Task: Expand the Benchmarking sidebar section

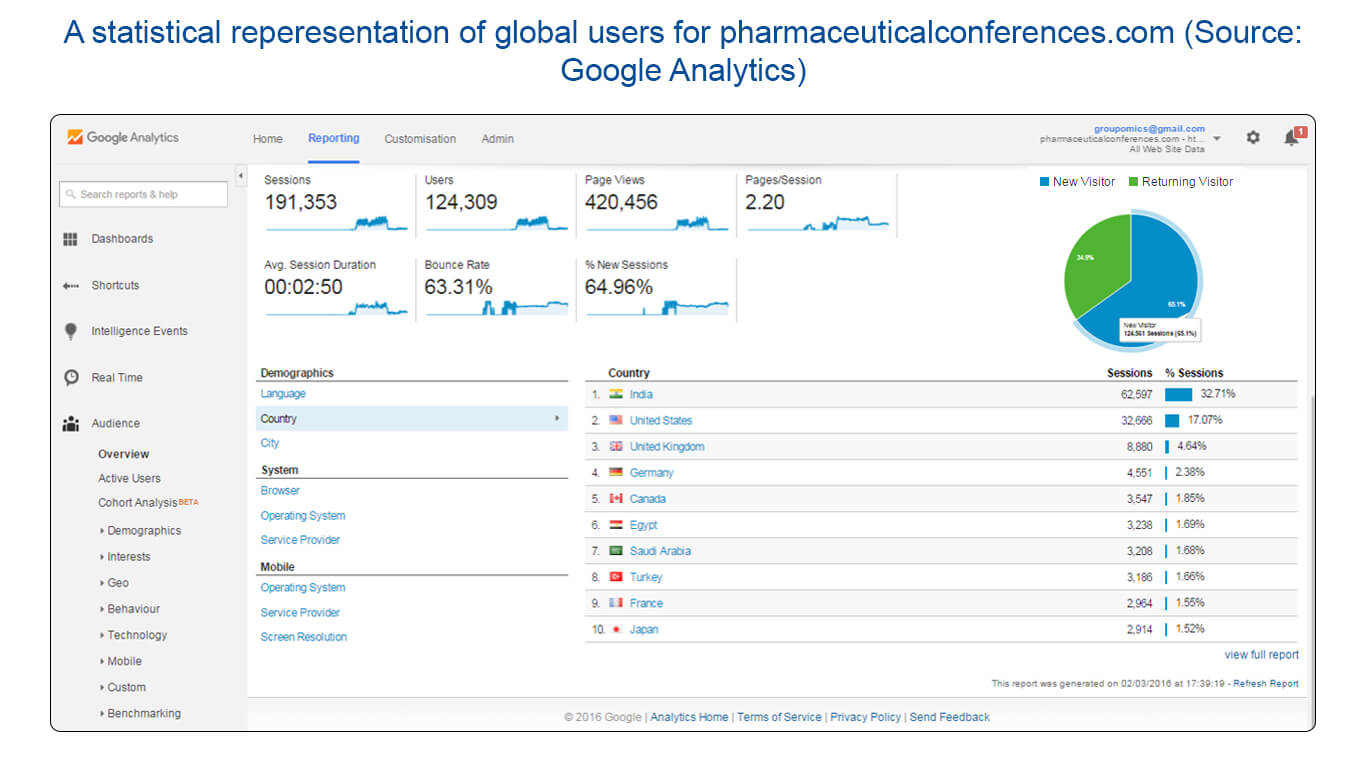Action: point(143,713)
